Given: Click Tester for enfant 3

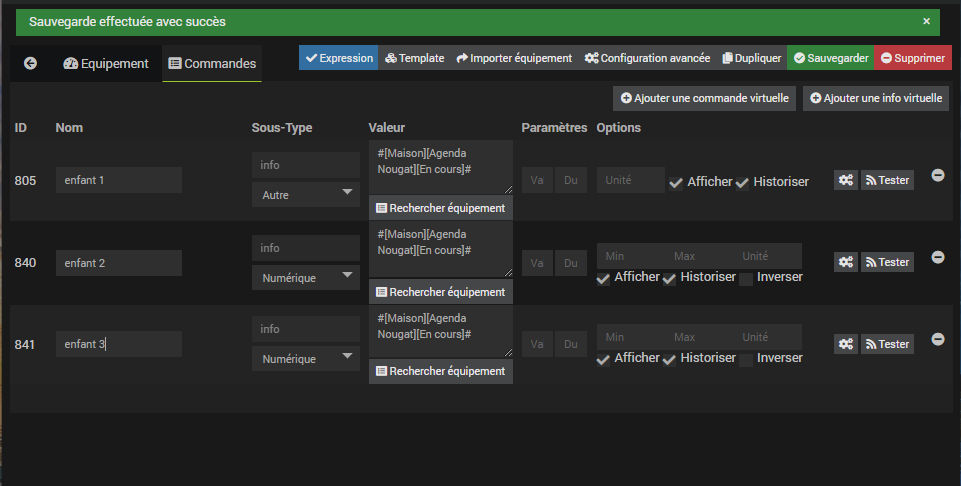Looking at the screenshot, I should 887,344.
